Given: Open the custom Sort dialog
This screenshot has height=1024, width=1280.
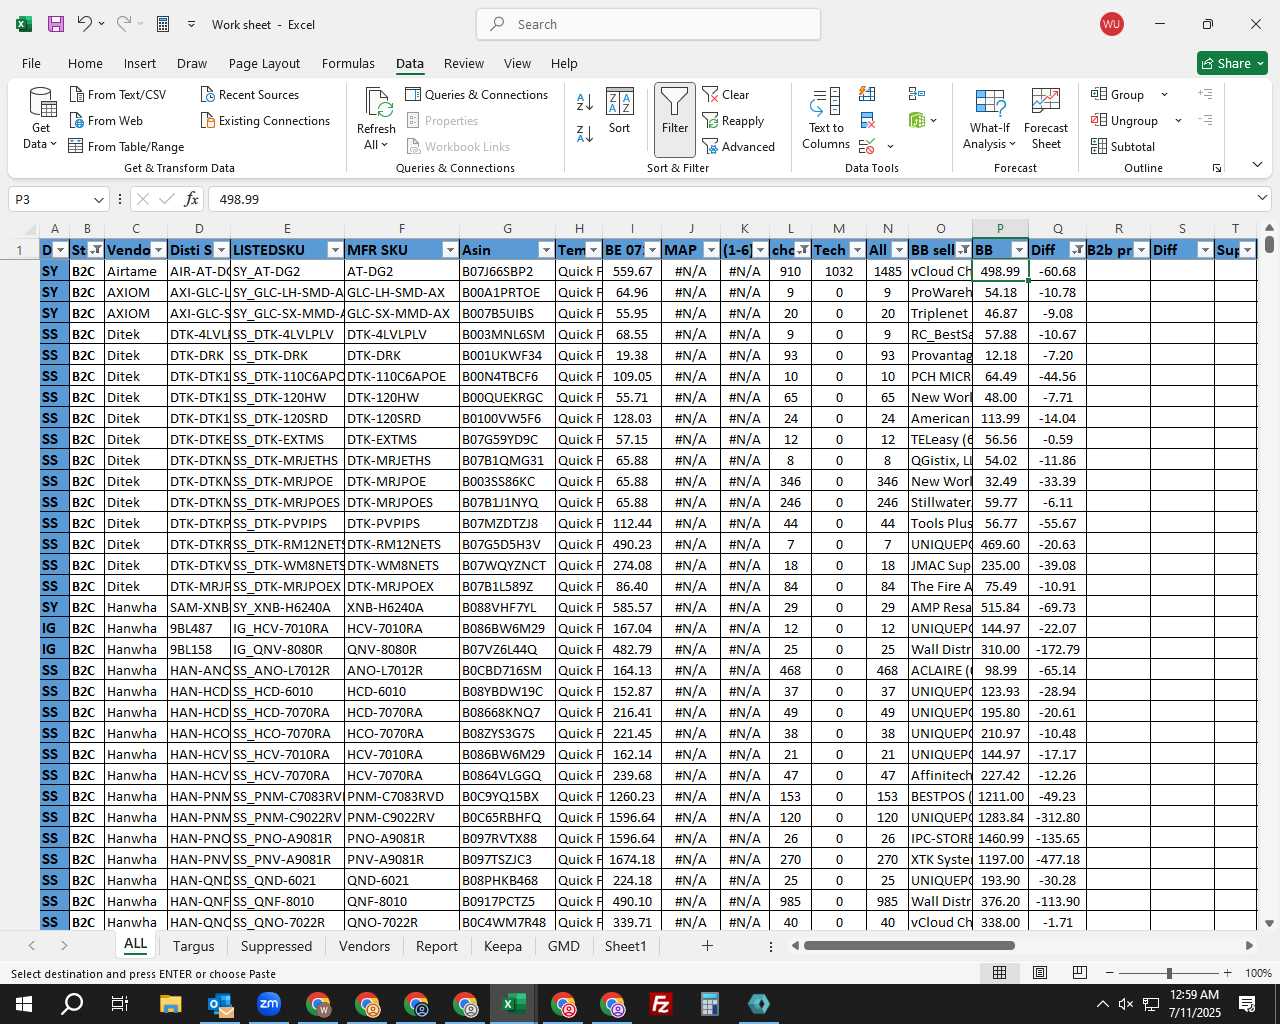Looking at the screenshot, I should click(x=620, y=111).
